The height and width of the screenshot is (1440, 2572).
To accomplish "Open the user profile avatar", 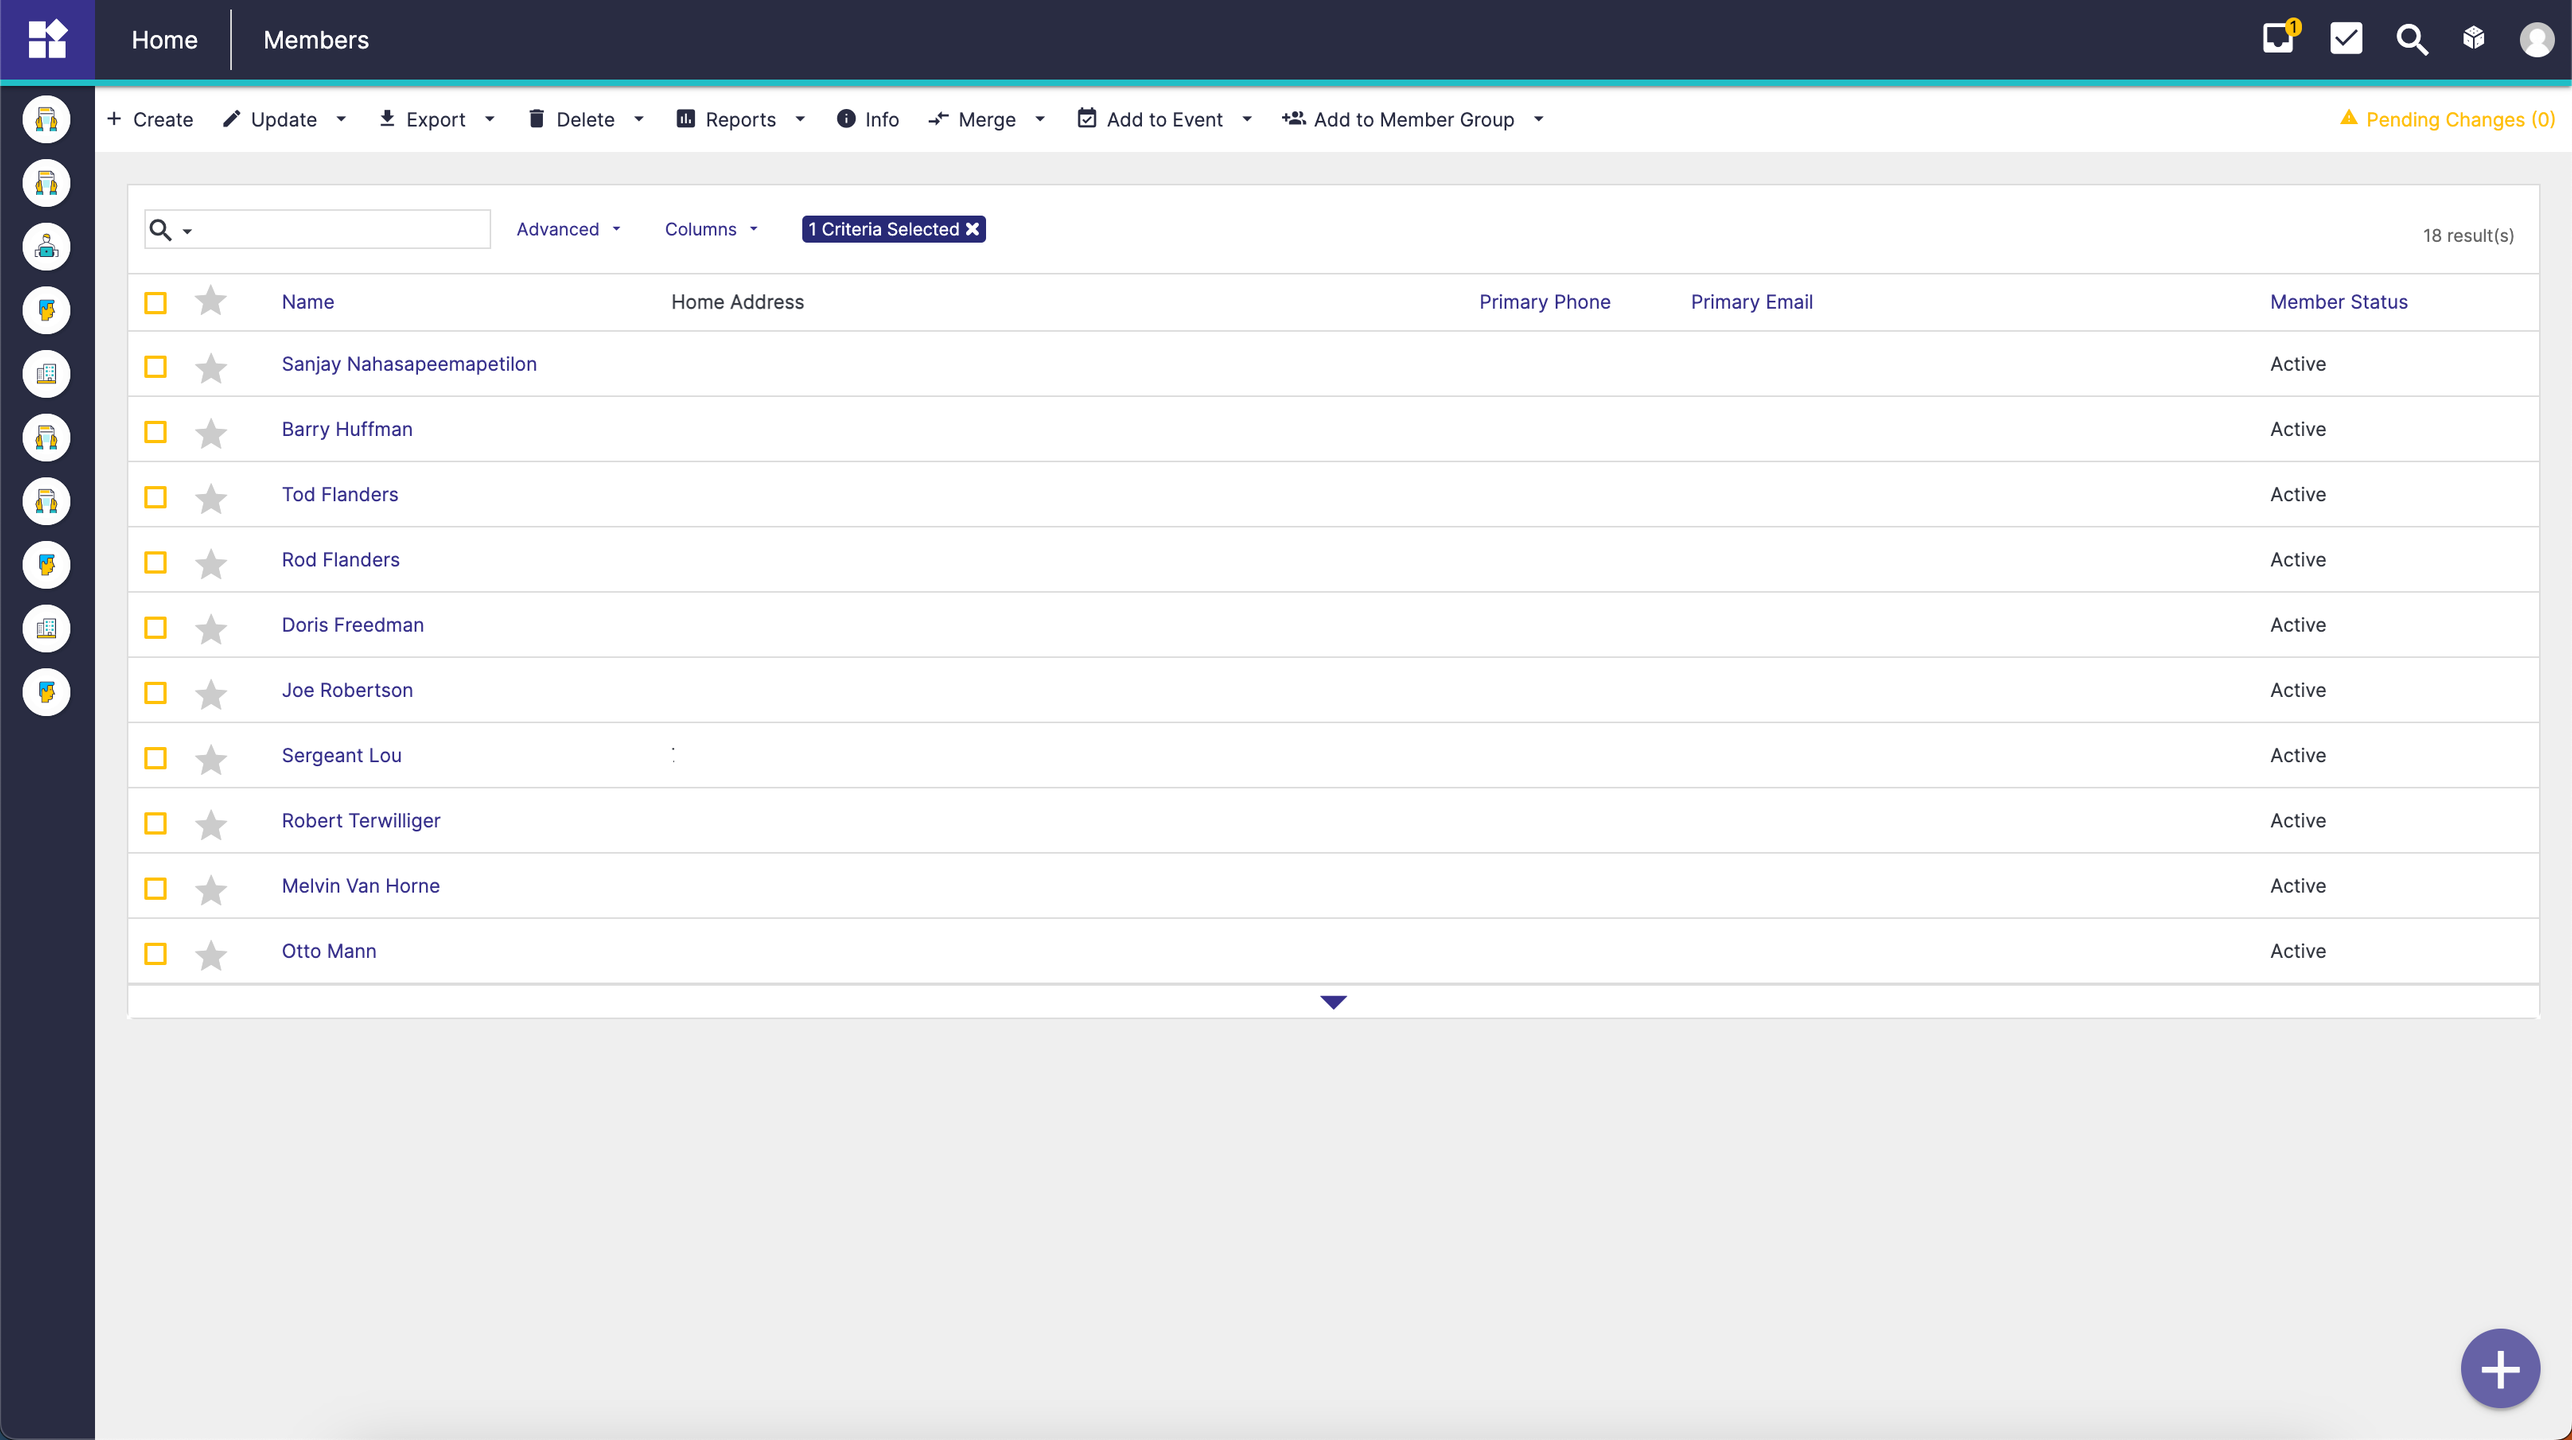I will (2536, 40).
